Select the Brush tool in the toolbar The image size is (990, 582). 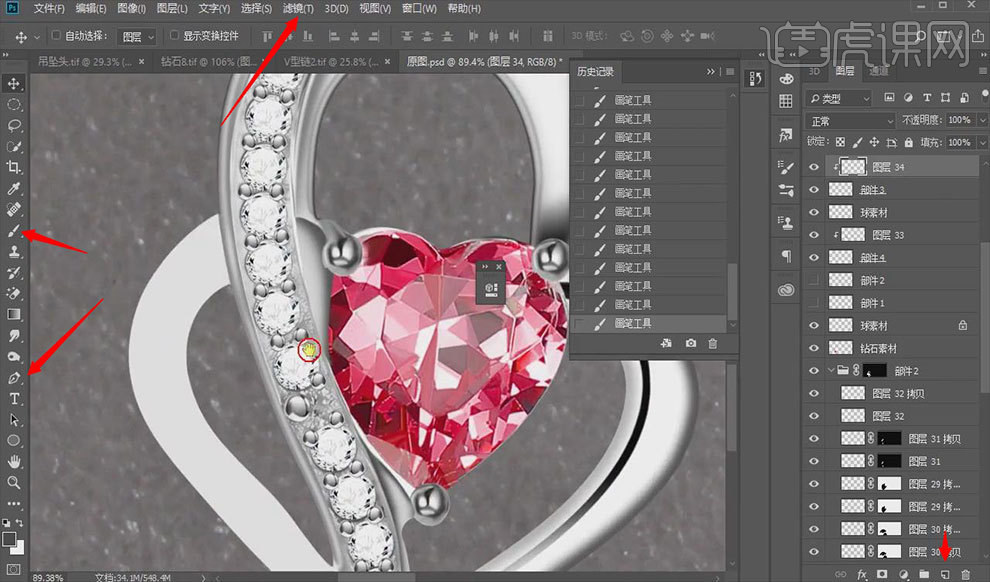[14, 230]
